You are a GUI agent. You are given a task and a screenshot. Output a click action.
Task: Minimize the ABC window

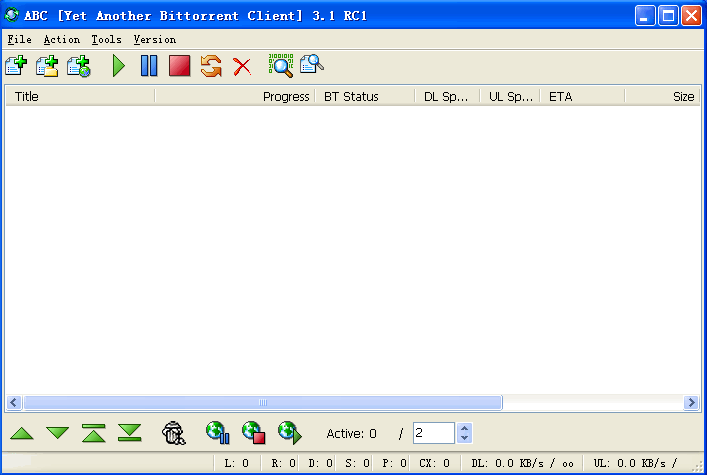[645, 16]
